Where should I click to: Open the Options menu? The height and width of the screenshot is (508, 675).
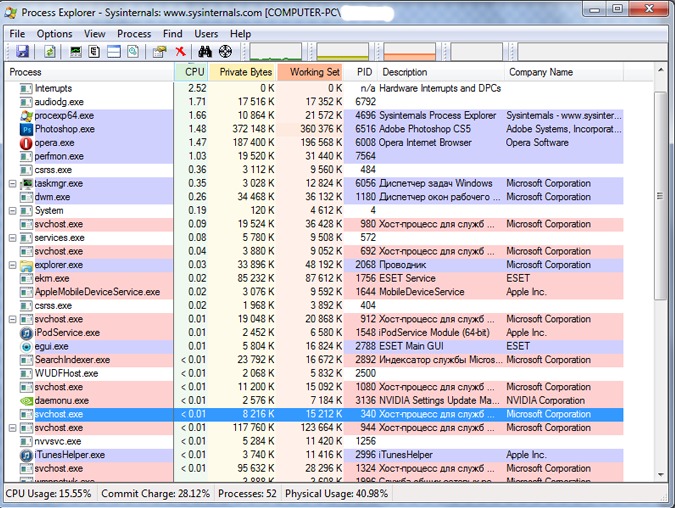(55, 33)
